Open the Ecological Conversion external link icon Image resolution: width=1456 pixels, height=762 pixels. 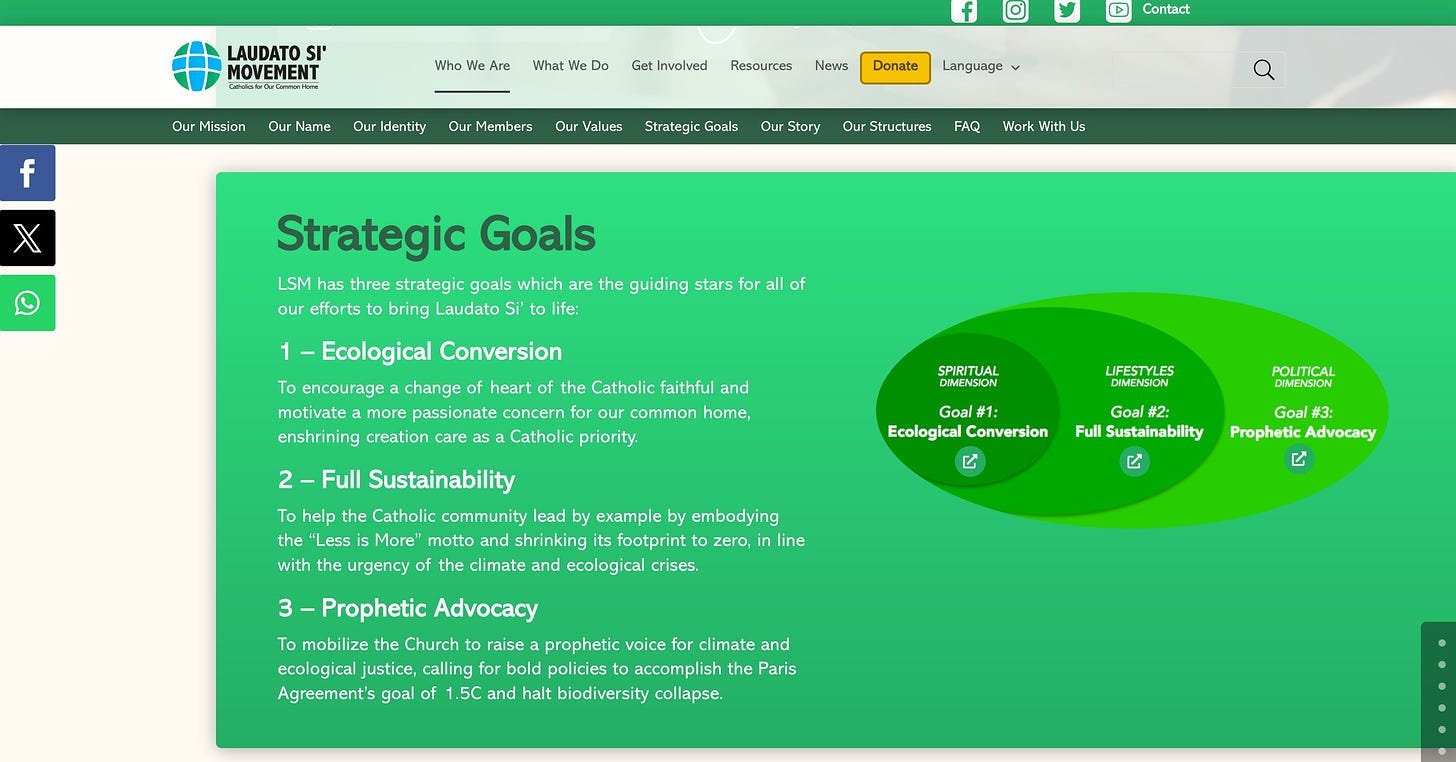tap(969, 461)
